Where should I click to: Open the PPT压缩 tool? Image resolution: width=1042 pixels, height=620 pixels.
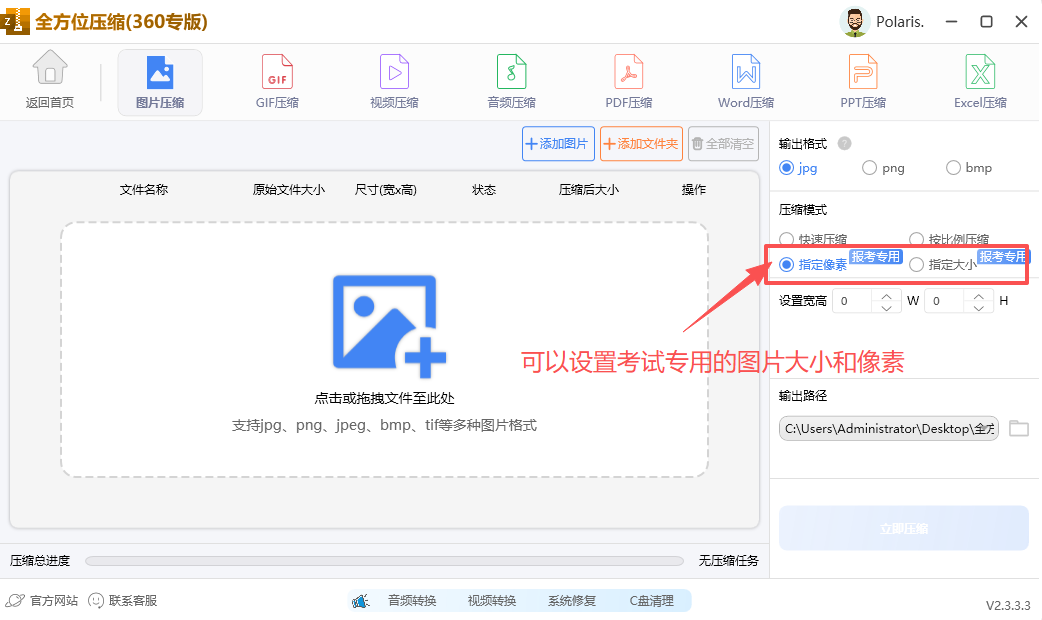tap(862, 82)
